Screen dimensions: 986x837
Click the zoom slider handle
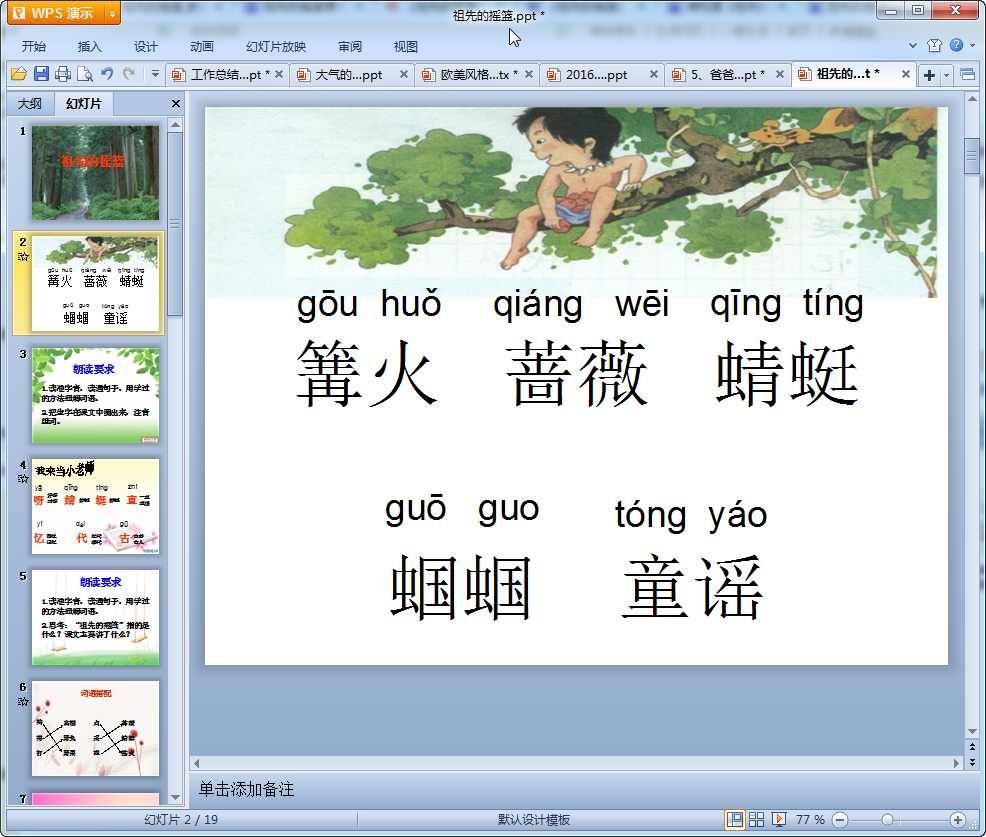pos(887,819)
